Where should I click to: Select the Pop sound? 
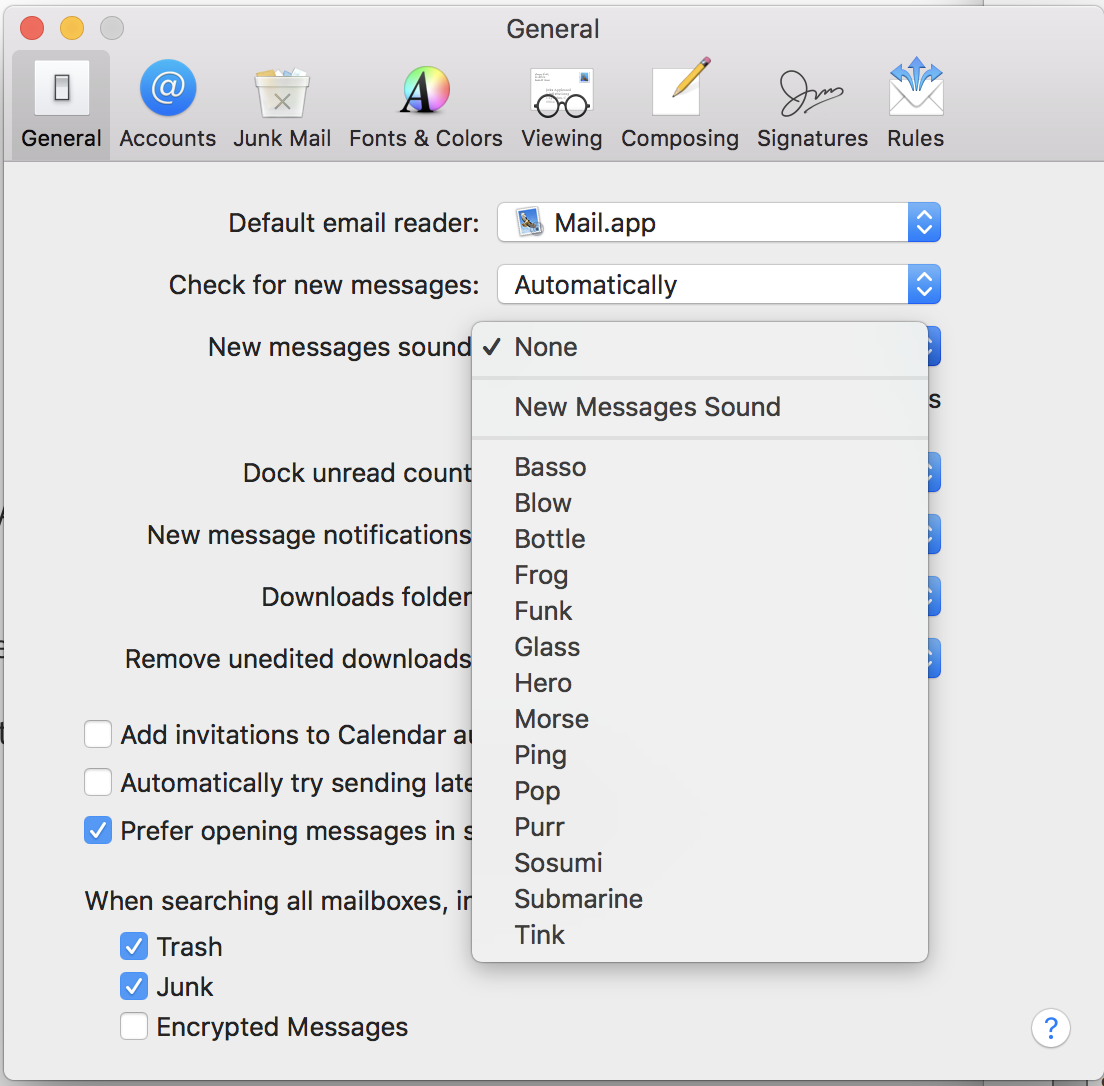point(700,790)
